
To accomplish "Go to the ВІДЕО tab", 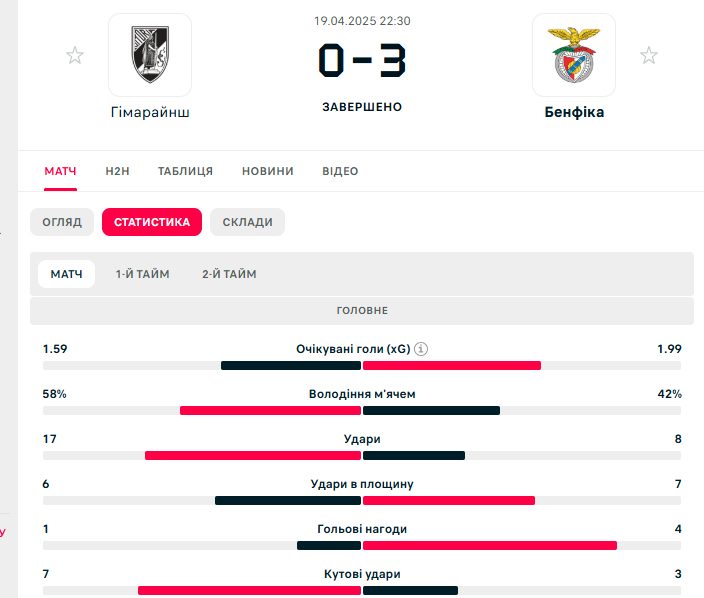I will coord(340,171).
